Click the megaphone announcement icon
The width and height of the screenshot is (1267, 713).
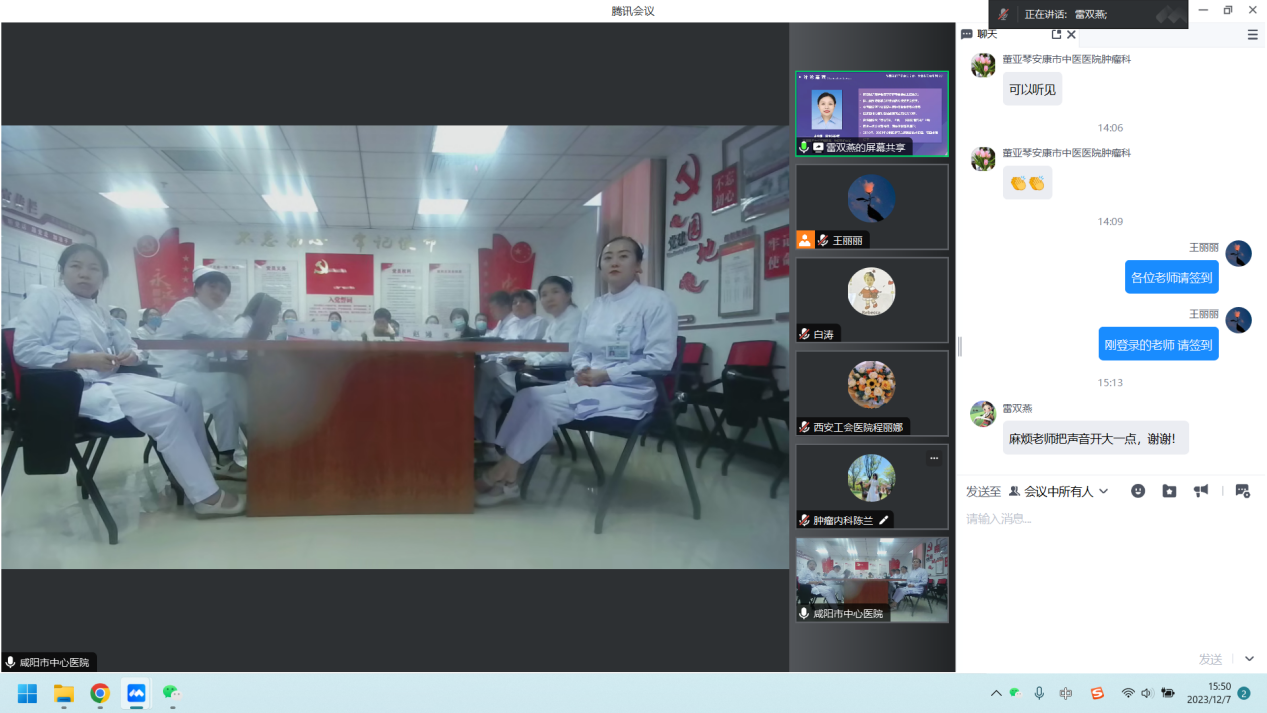(x=1201, y=491)
